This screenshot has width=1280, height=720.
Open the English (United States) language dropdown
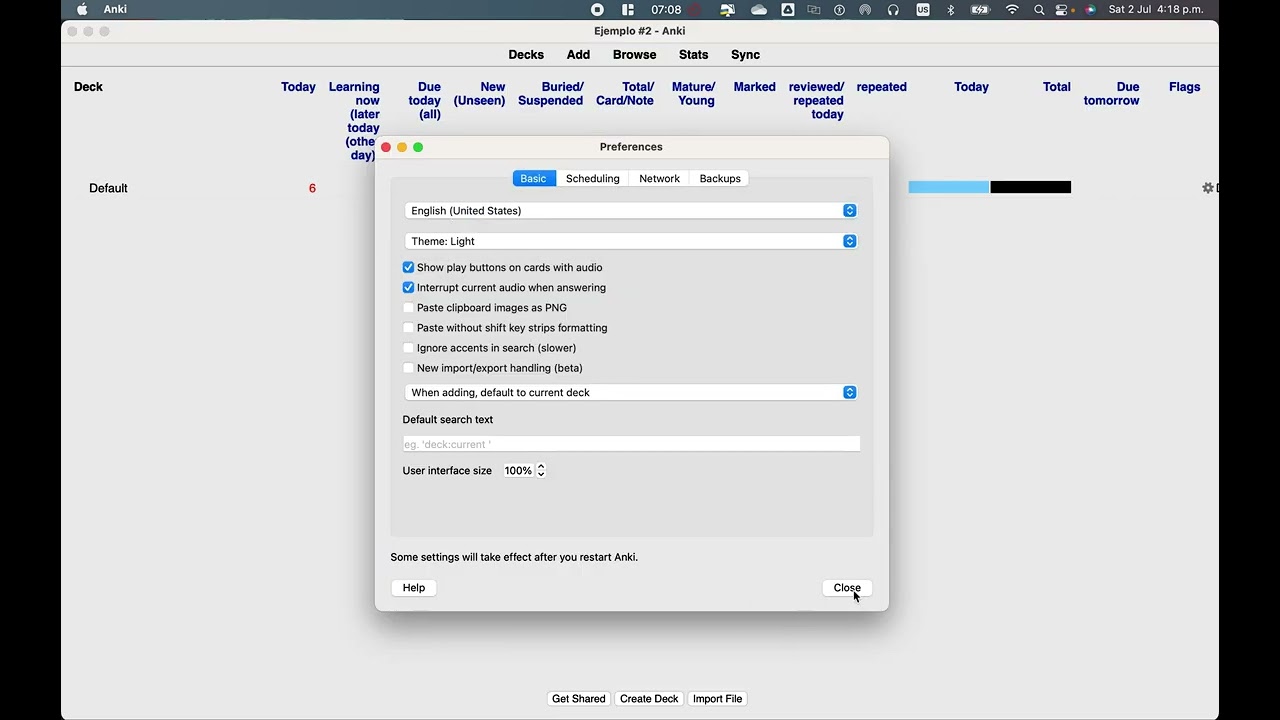pos(631,211)
